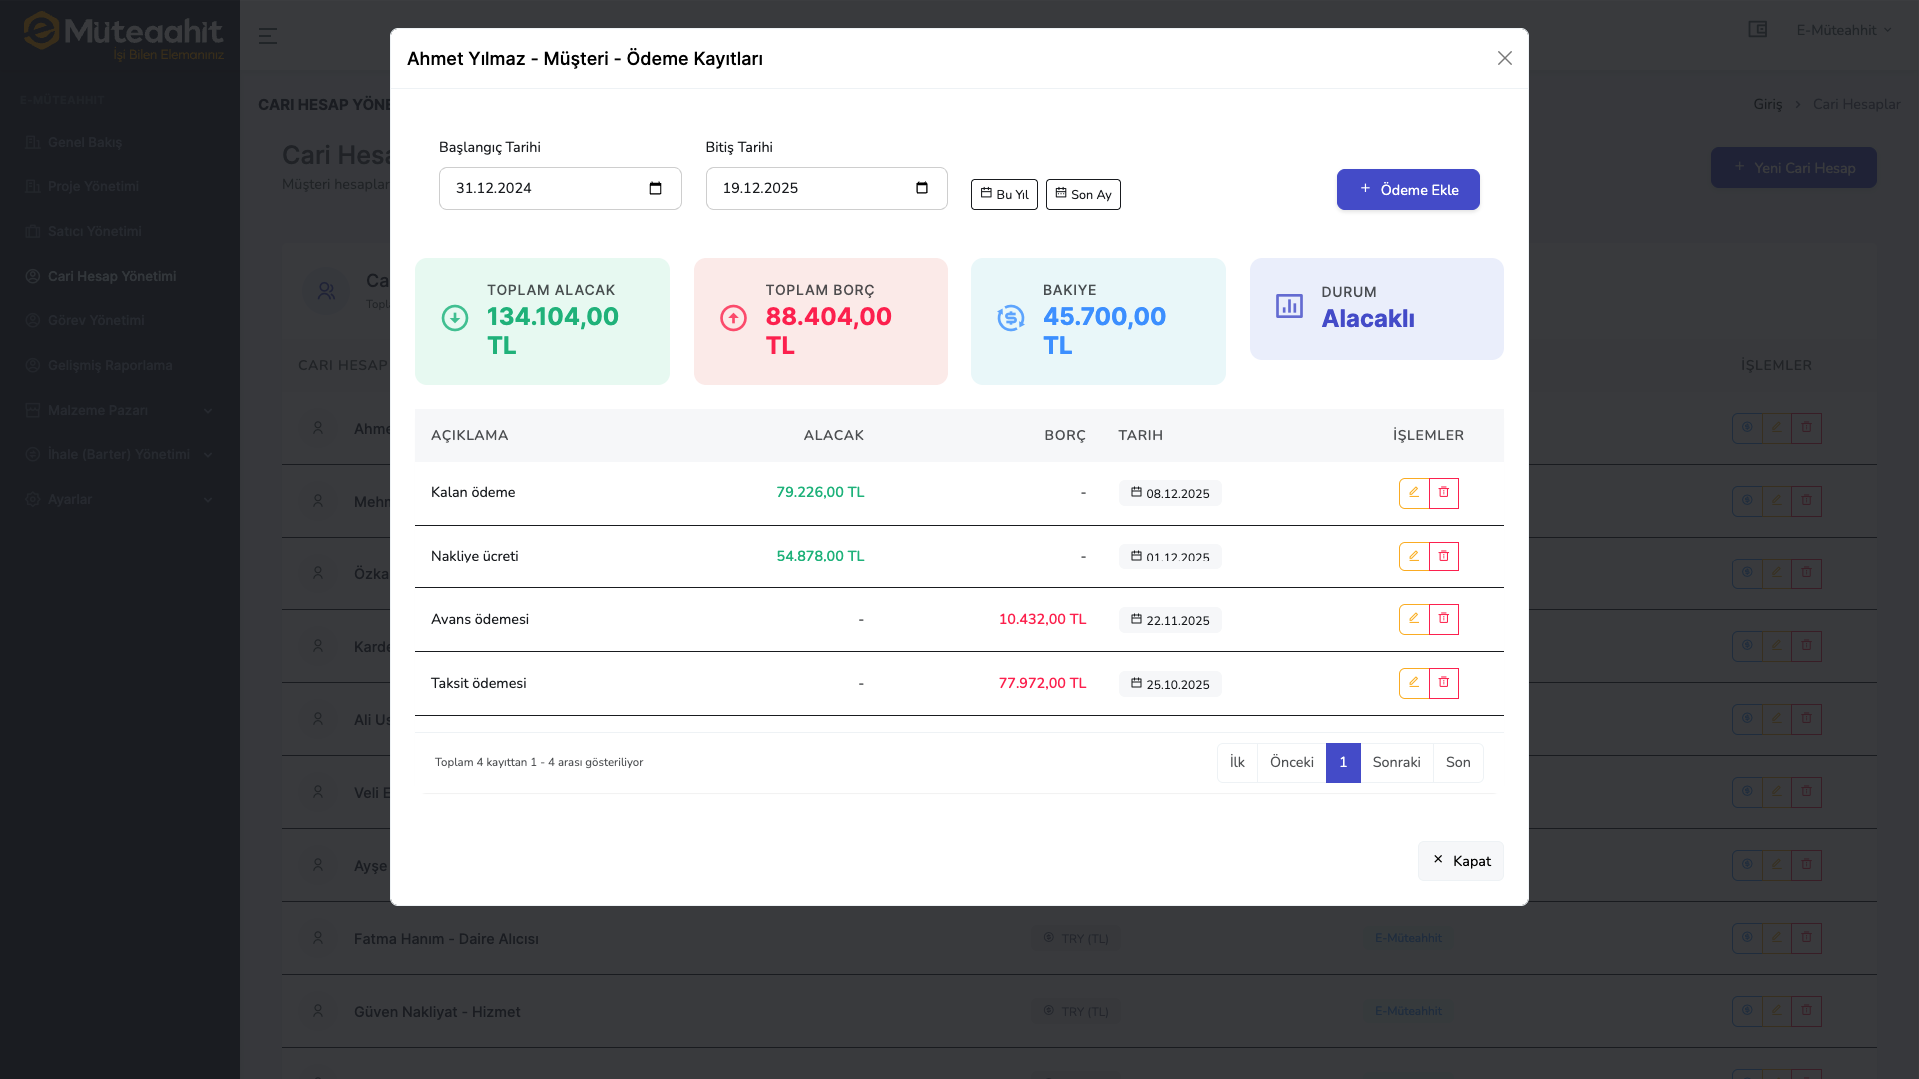Open the Bitiş Tarihi calendar picker

pyautogui.click(x=921, y=188)
